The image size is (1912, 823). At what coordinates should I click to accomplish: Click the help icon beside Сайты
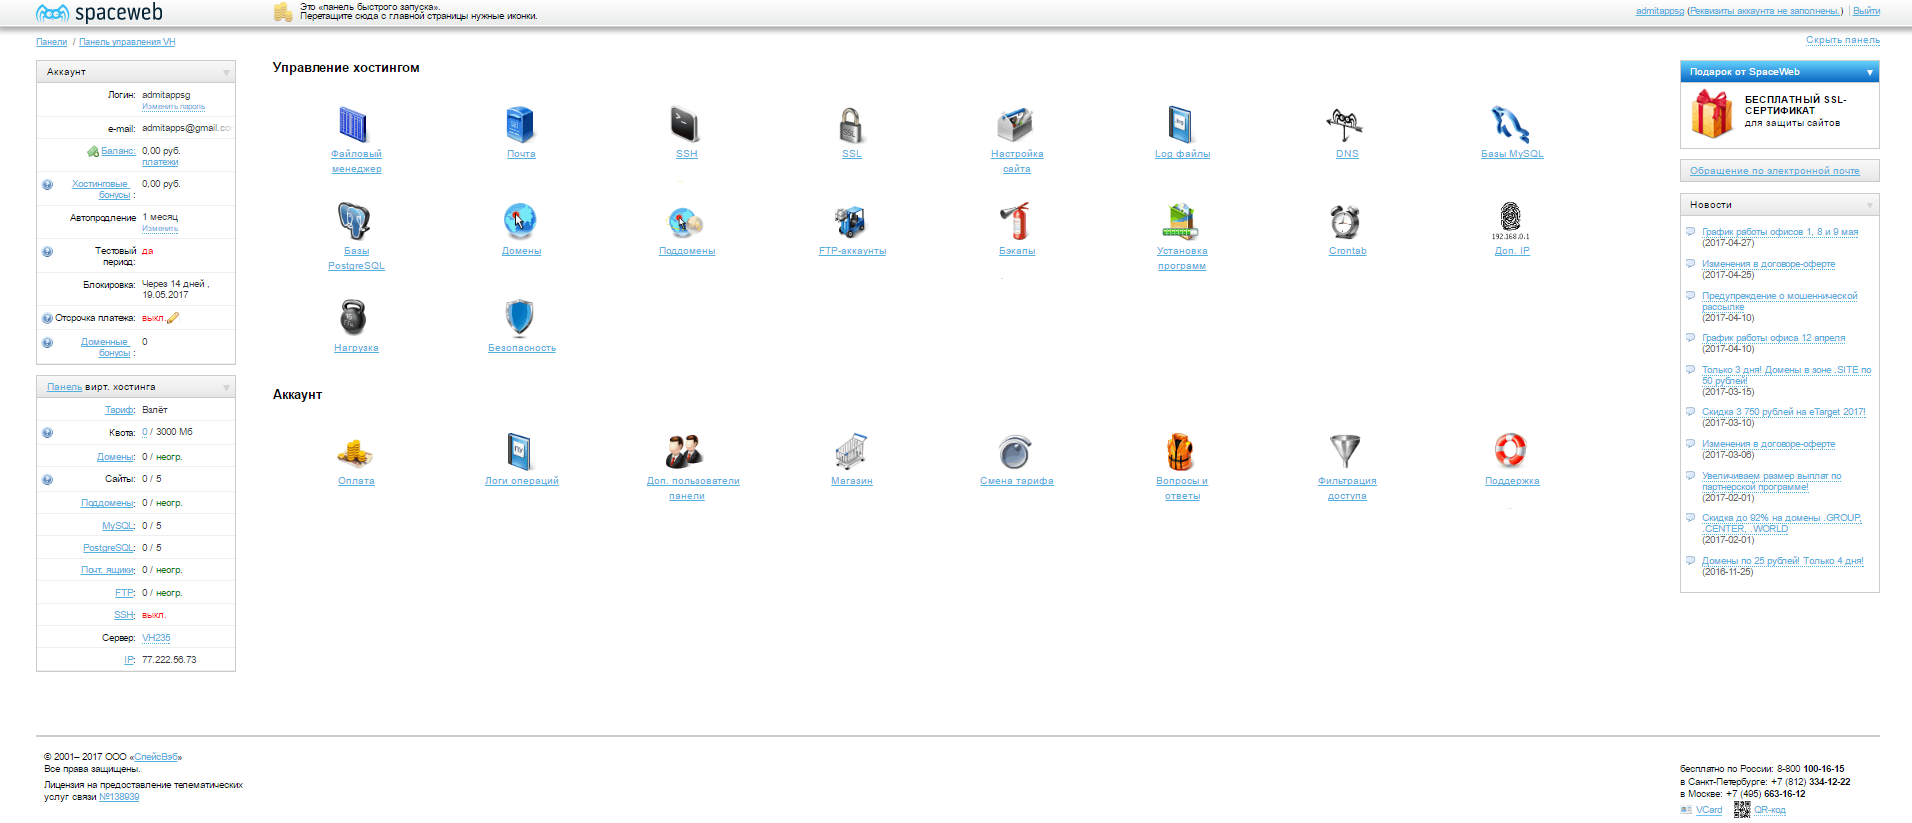47,479
